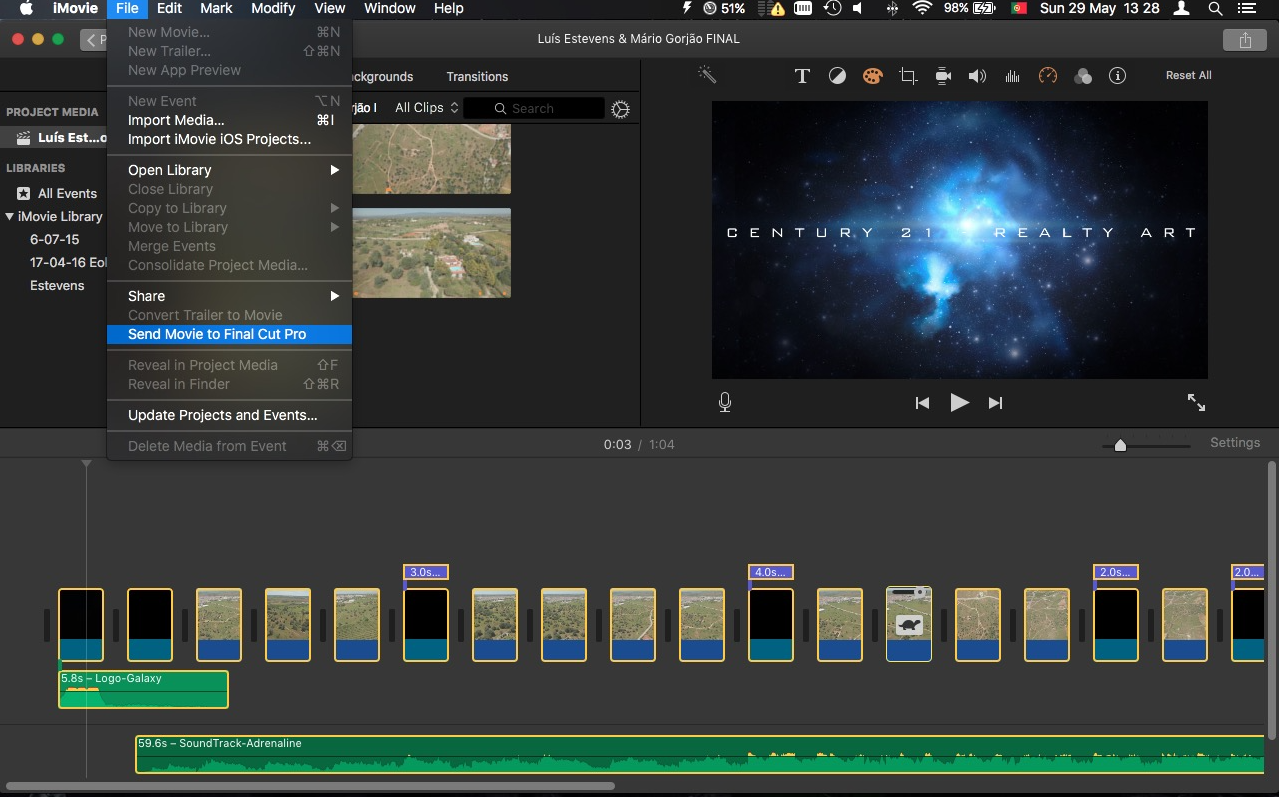This screenshot has width=1279, height=797.
Task: Click the horizontal timeline scrollbar
Action: (x=310, y=786)
